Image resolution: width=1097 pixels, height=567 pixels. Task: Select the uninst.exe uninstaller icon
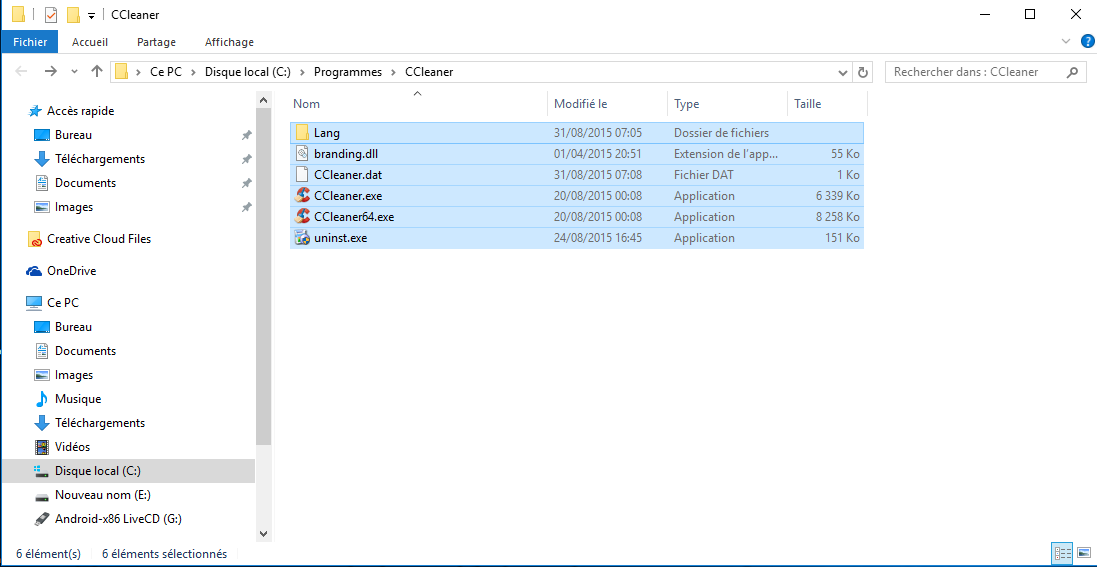click(302, 237)
